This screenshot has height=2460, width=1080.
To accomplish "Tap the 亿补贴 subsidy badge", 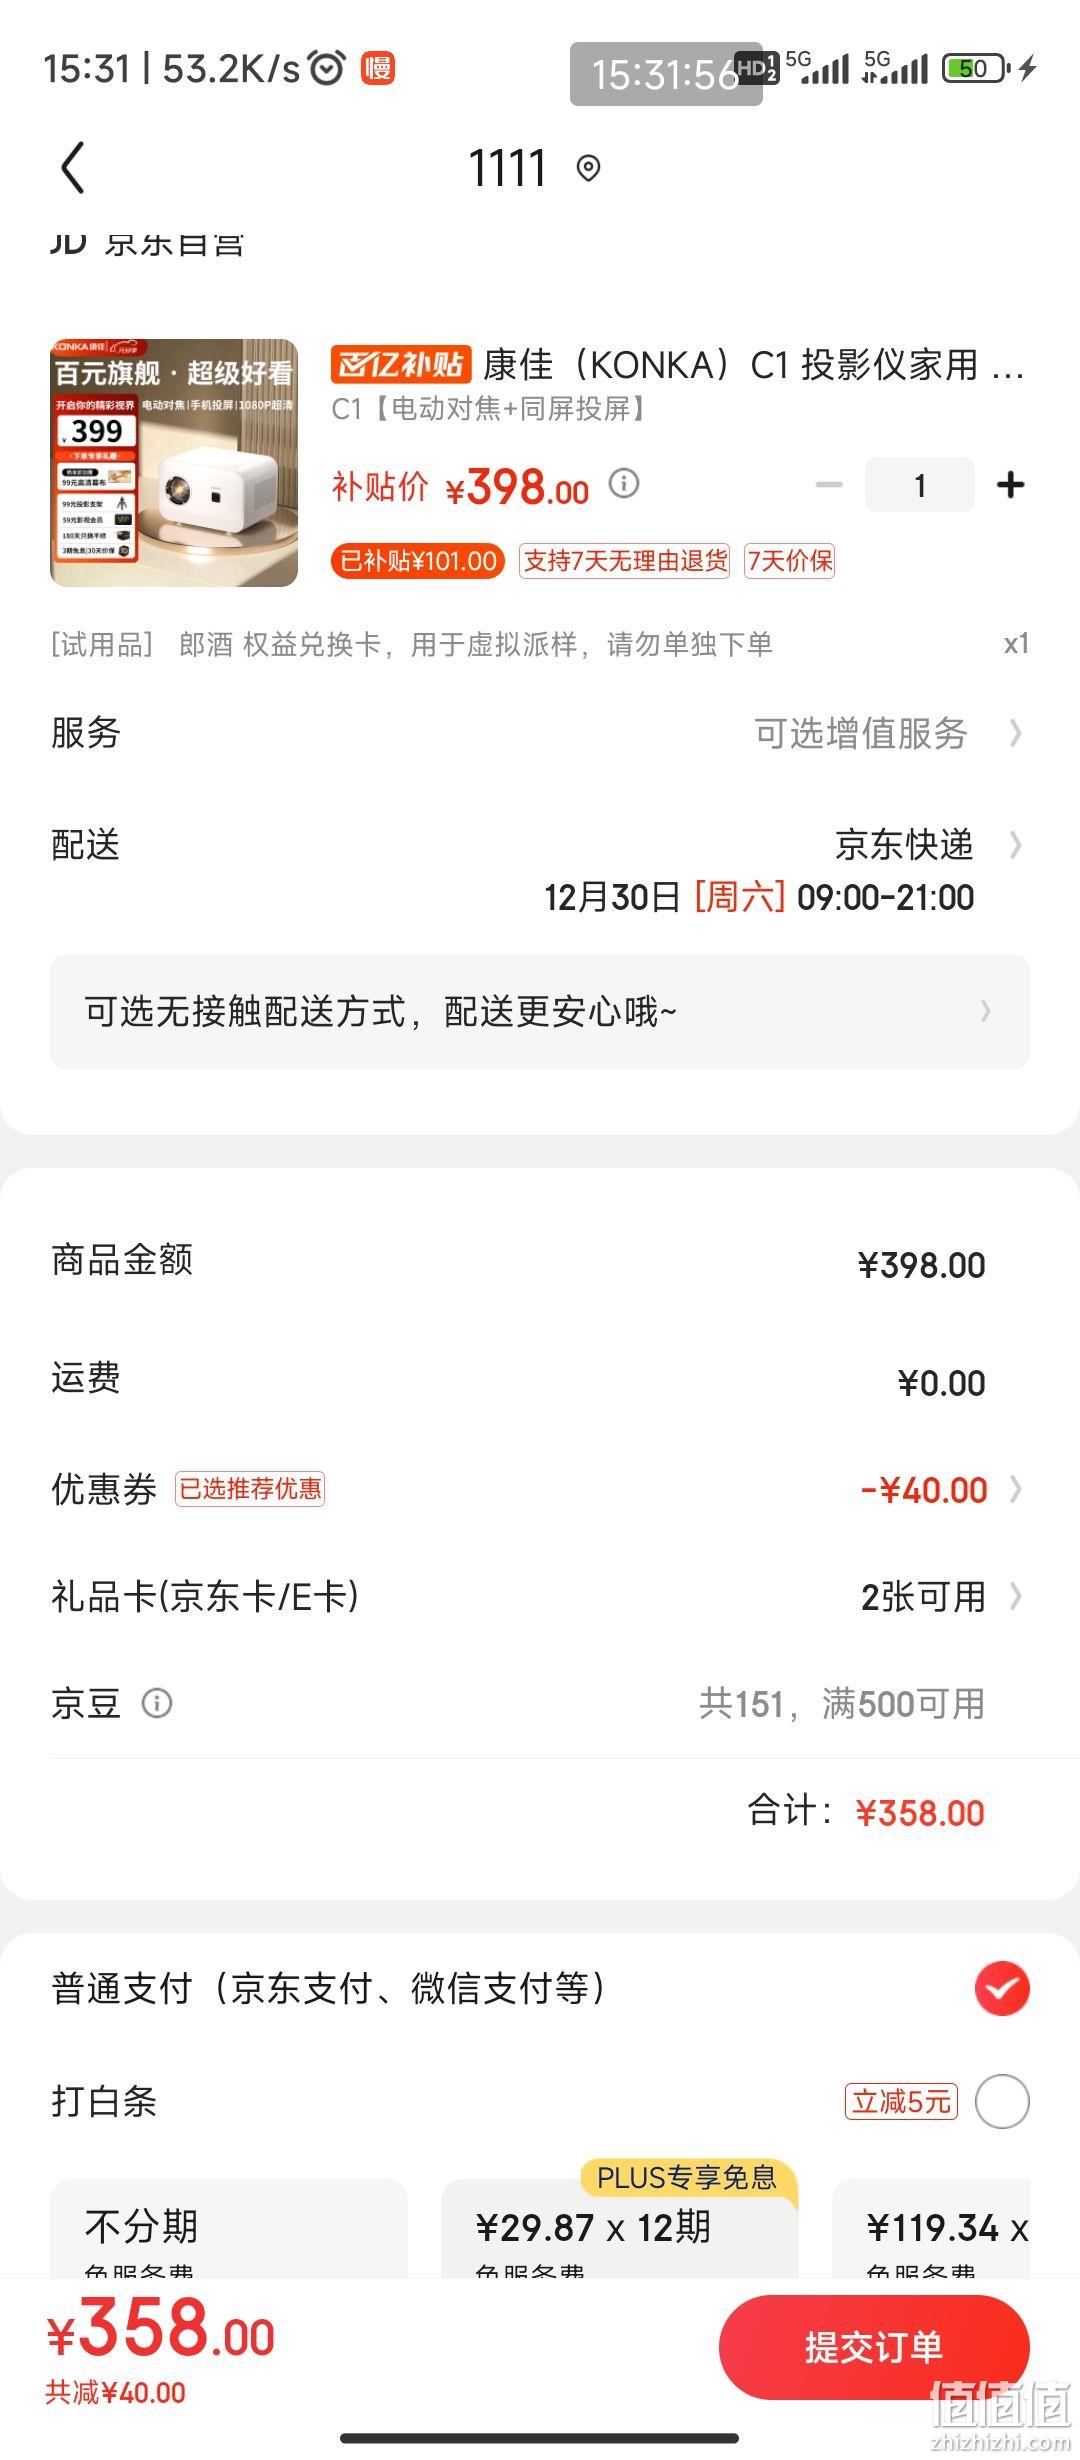I will pyautogui.click(x=400, y=365).
